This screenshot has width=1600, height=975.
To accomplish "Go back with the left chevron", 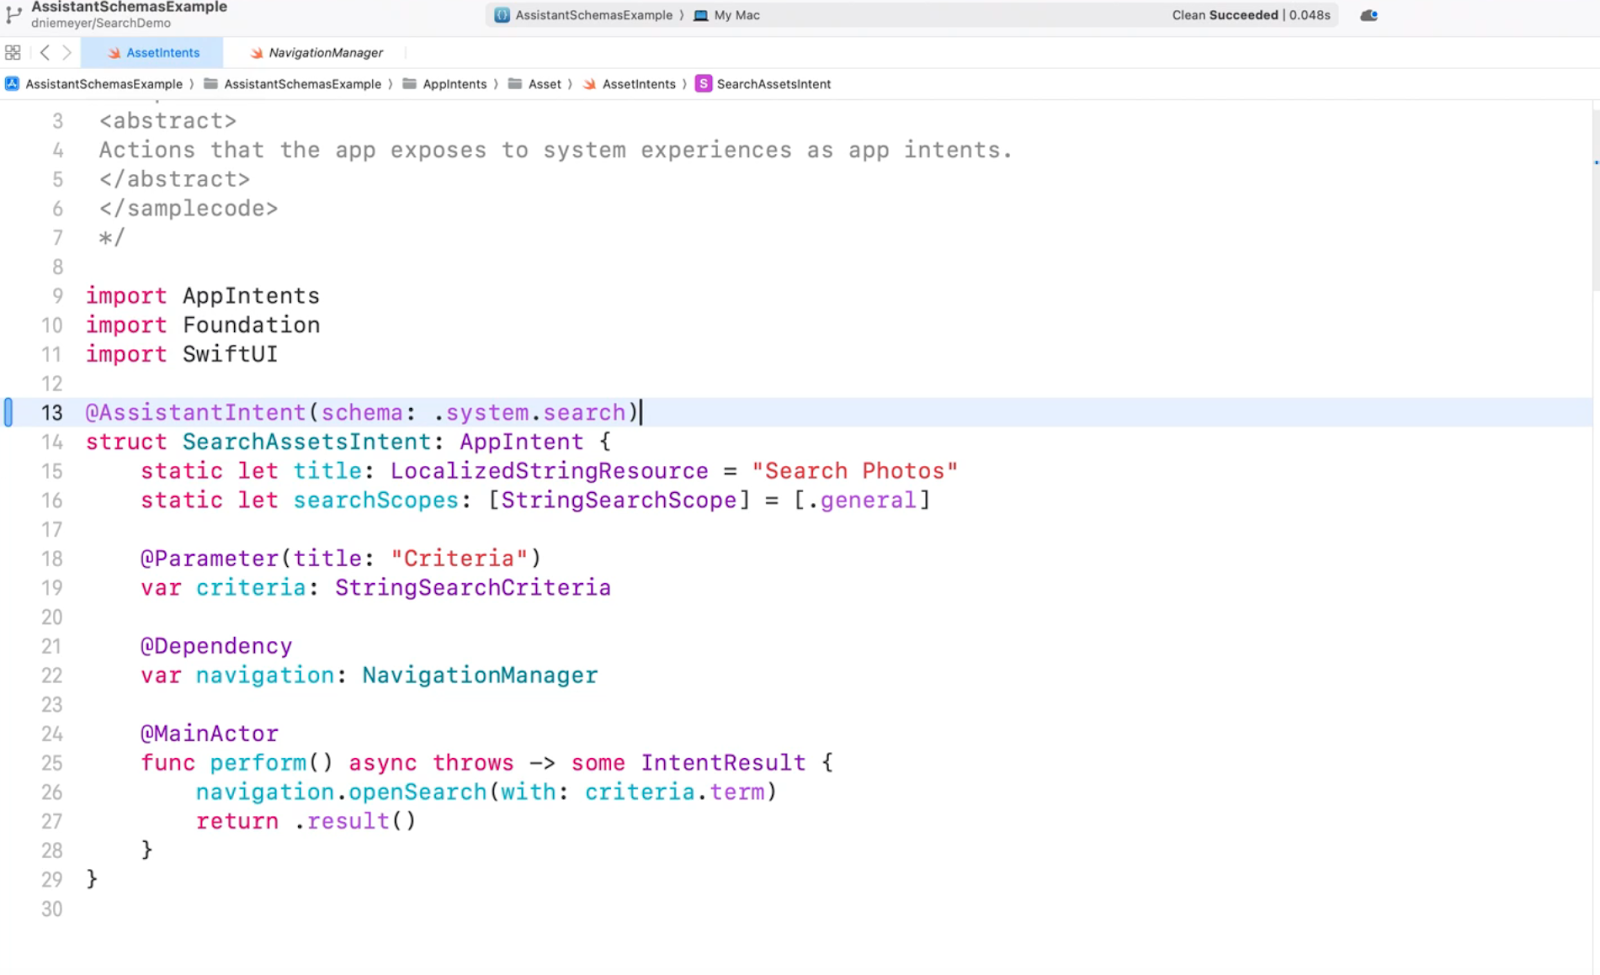I will point(45,53).
